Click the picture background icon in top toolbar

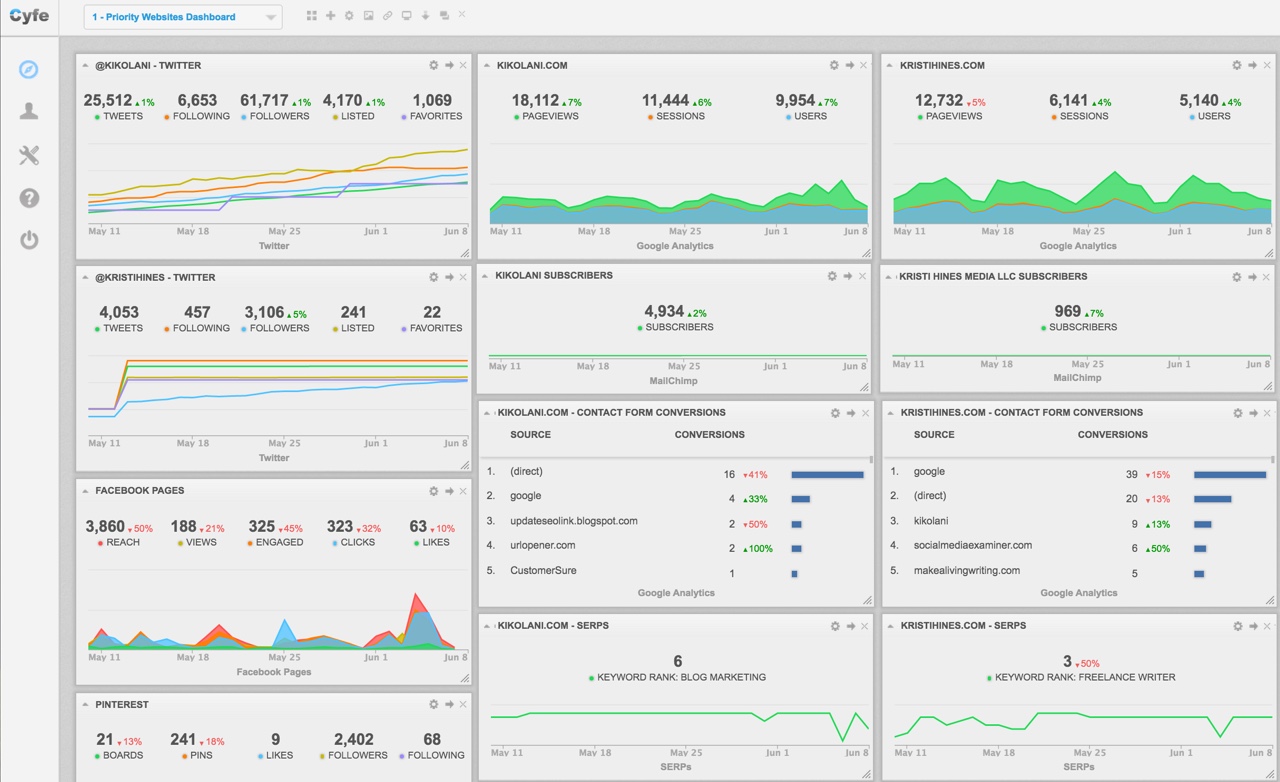click(368, 16)
